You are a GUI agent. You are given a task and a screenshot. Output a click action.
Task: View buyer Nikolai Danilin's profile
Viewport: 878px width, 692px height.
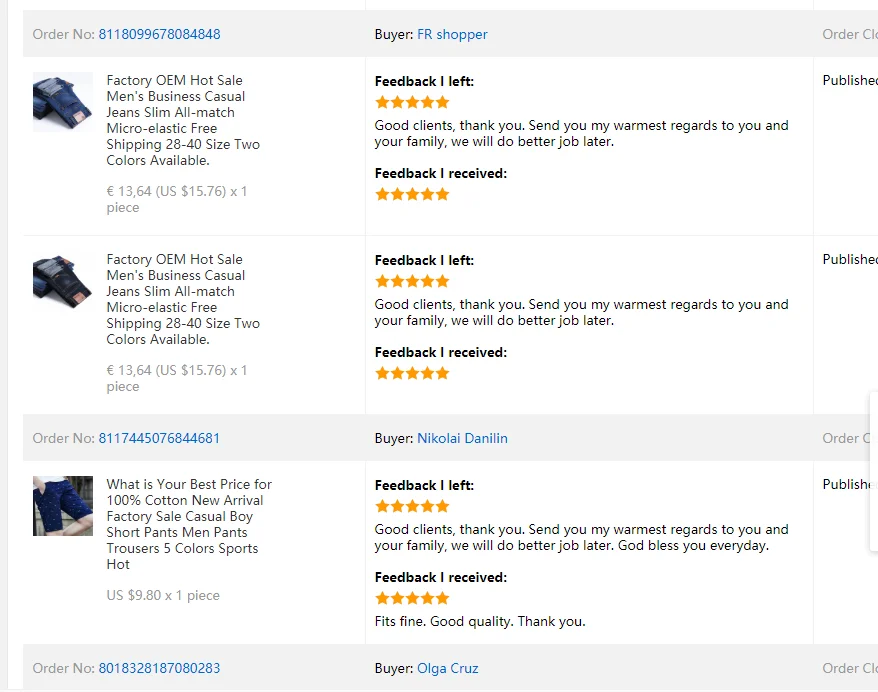pyautogui.click(x=462, y=438)
